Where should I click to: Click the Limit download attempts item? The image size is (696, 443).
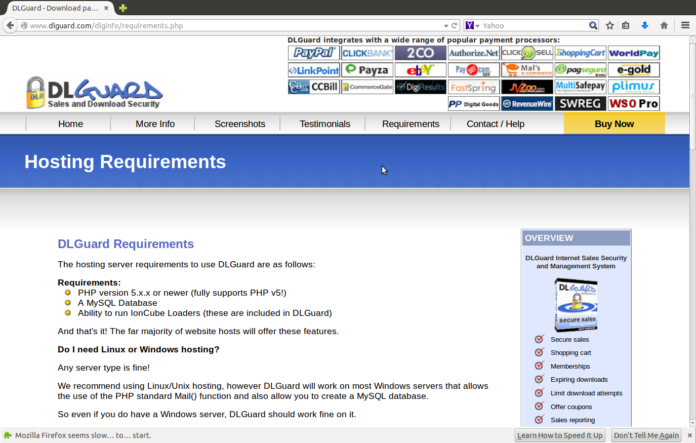[x=578, y=393]
